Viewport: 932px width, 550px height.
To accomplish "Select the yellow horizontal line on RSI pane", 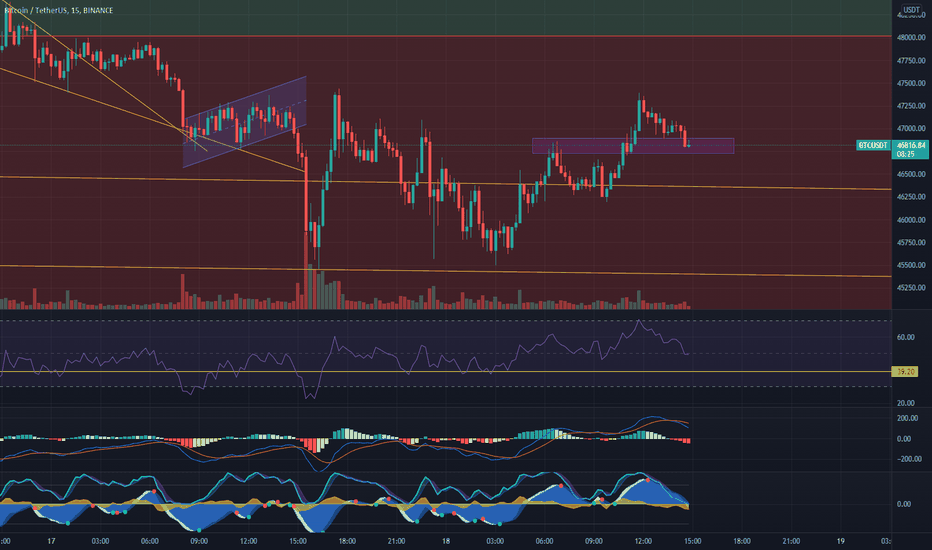I will [446, 372].
